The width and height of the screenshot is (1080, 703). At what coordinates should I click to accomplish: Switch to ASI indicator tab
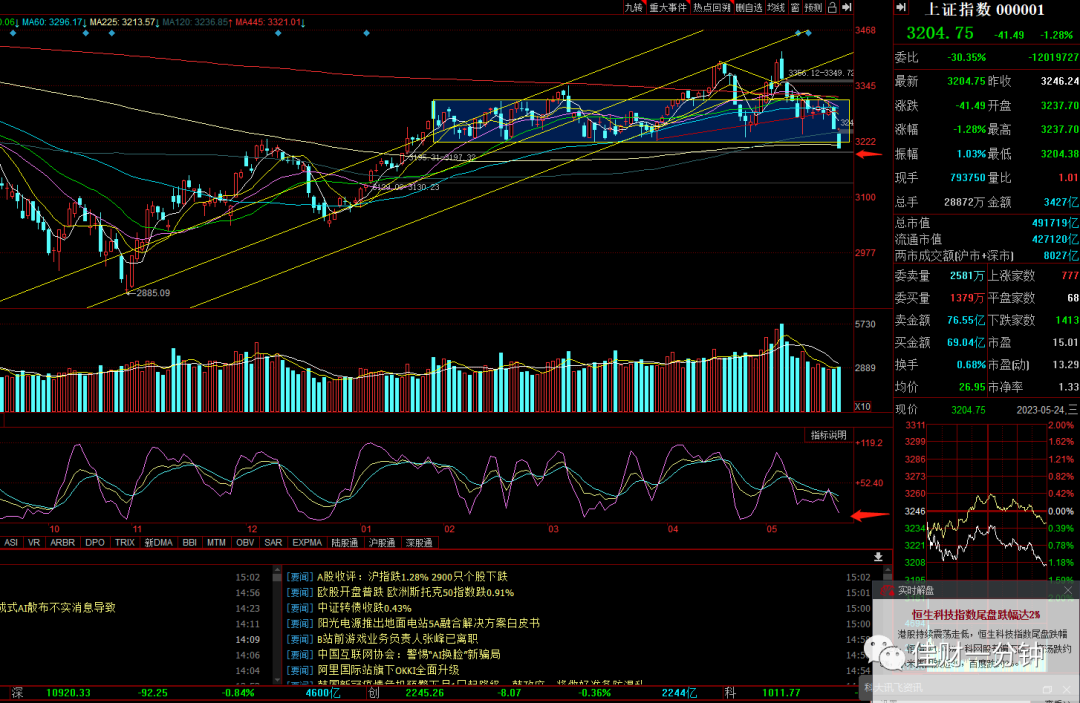pyautogui.click(x=11, y=543)
